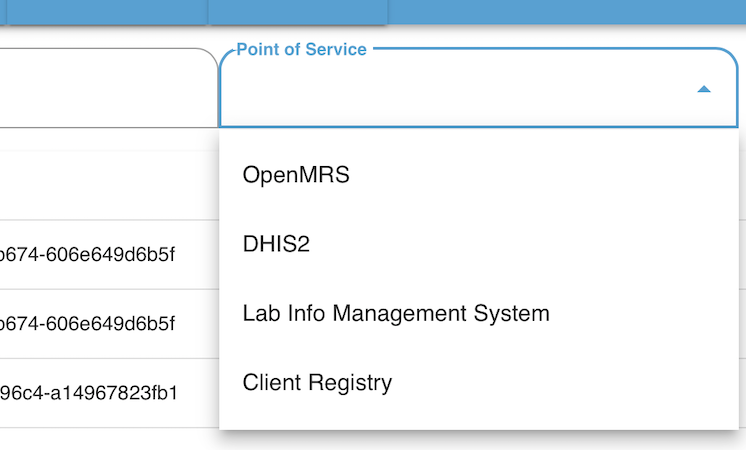Click the empty table header row above the IDs
This screenshot has width=746, height=450.
point(109,186)
